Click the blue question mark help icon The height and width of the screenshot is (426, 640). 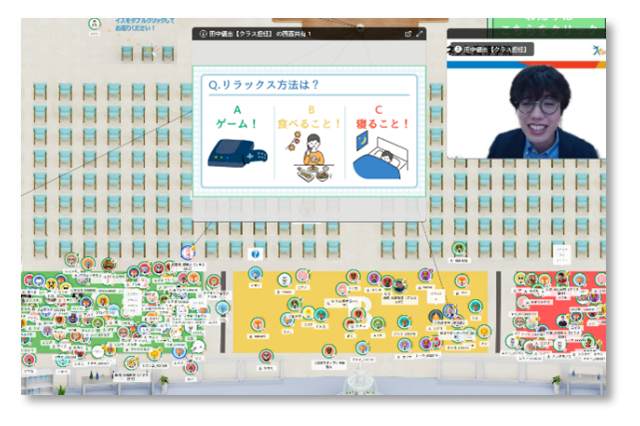pyautogui.click(x=255, y=253)
